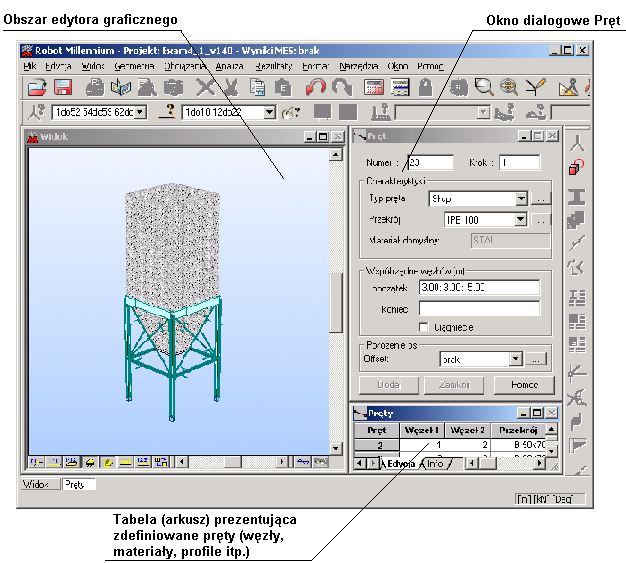
Task: Click flag icon in right sidebar
Action: pos(576,445)
